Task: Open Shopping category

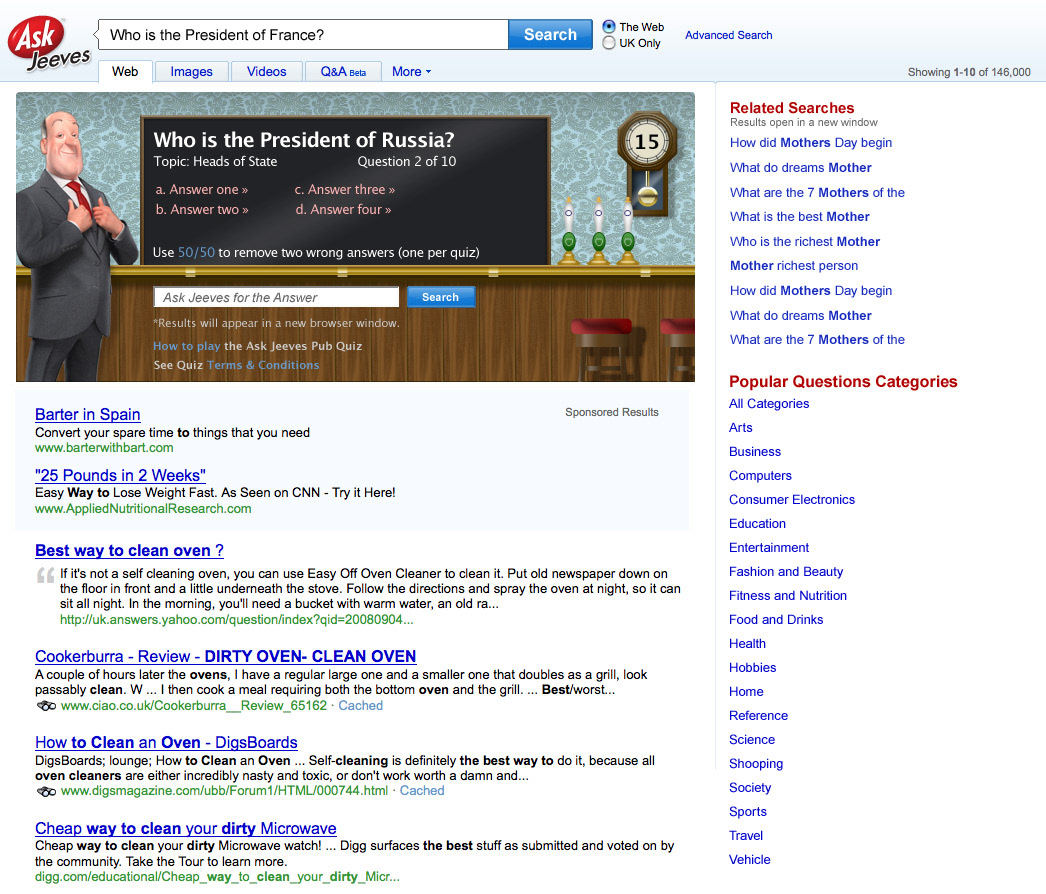Action: [x=756, y=764]
